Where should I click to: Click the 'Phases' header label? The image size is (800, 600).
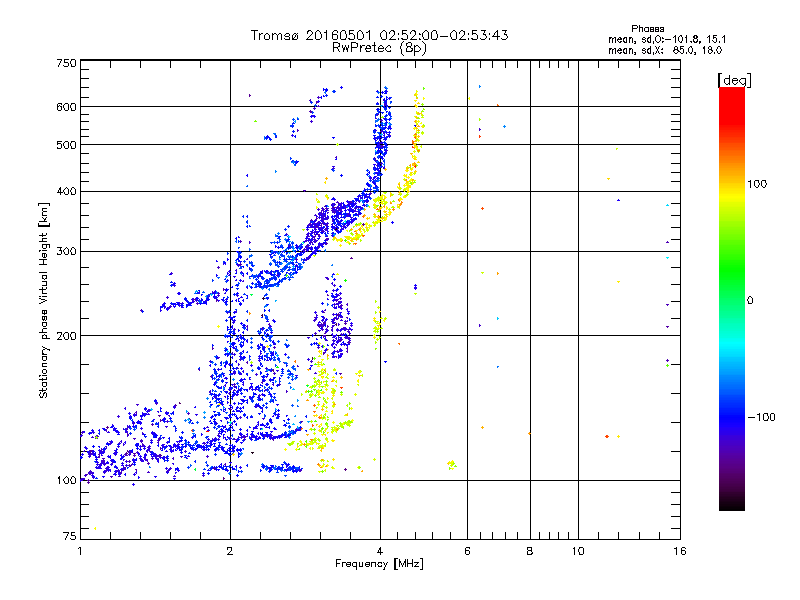(647, 29)
